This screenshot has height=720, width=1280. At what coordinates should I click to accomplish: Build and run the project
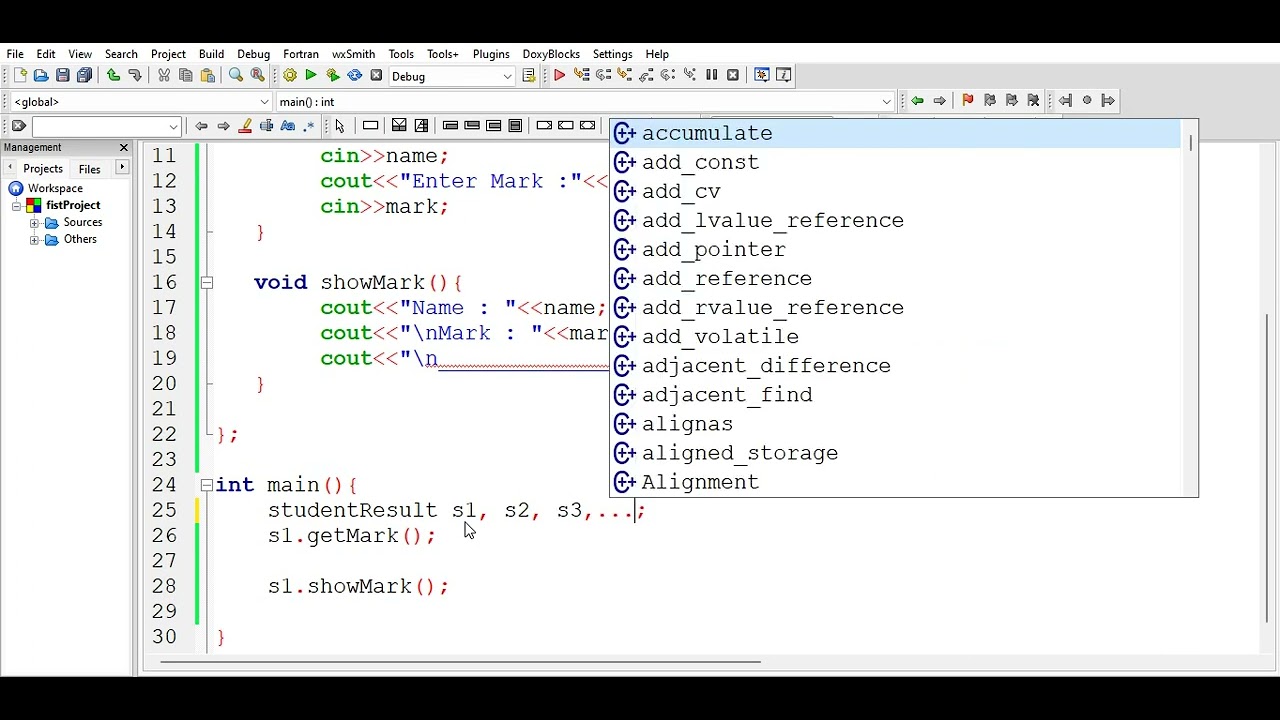333,76
